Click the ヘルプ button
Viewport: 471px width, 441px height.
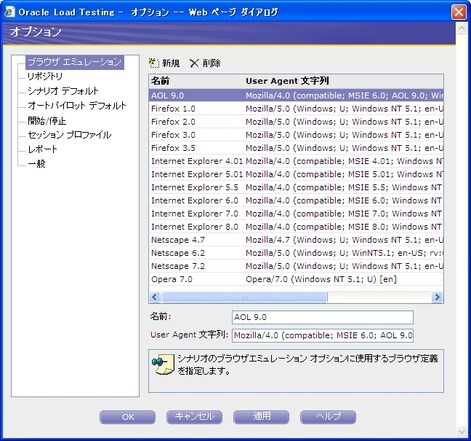point(328,417)
